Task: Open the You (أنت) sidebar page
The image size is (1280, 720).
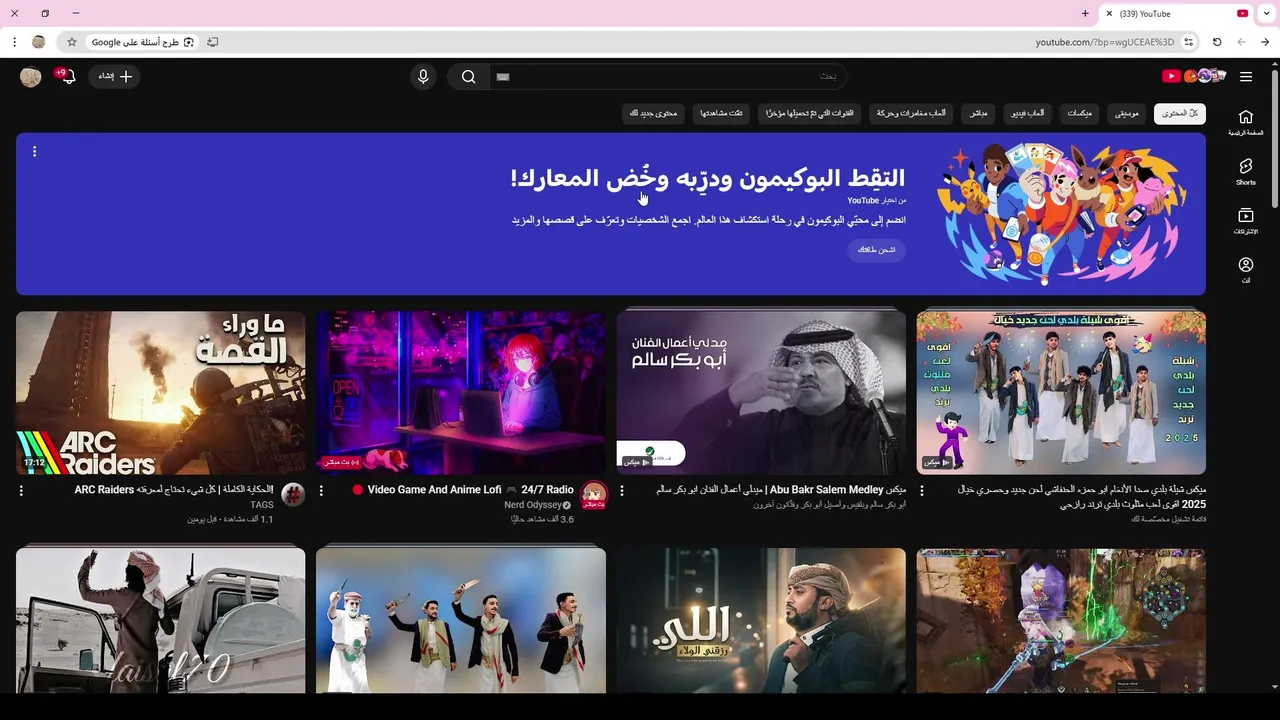Action: pos(1245,270)
